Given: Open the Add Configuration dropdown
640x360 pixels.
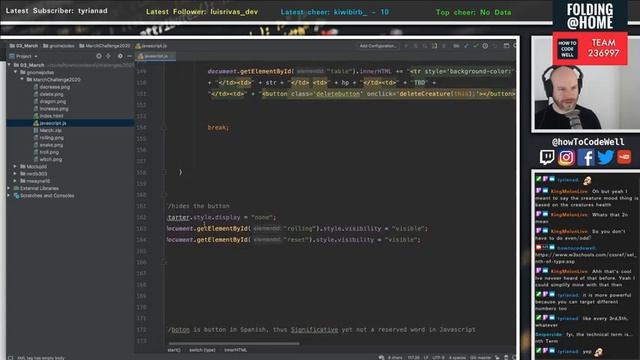Looking at the screenshot, I should pos(378,46).
